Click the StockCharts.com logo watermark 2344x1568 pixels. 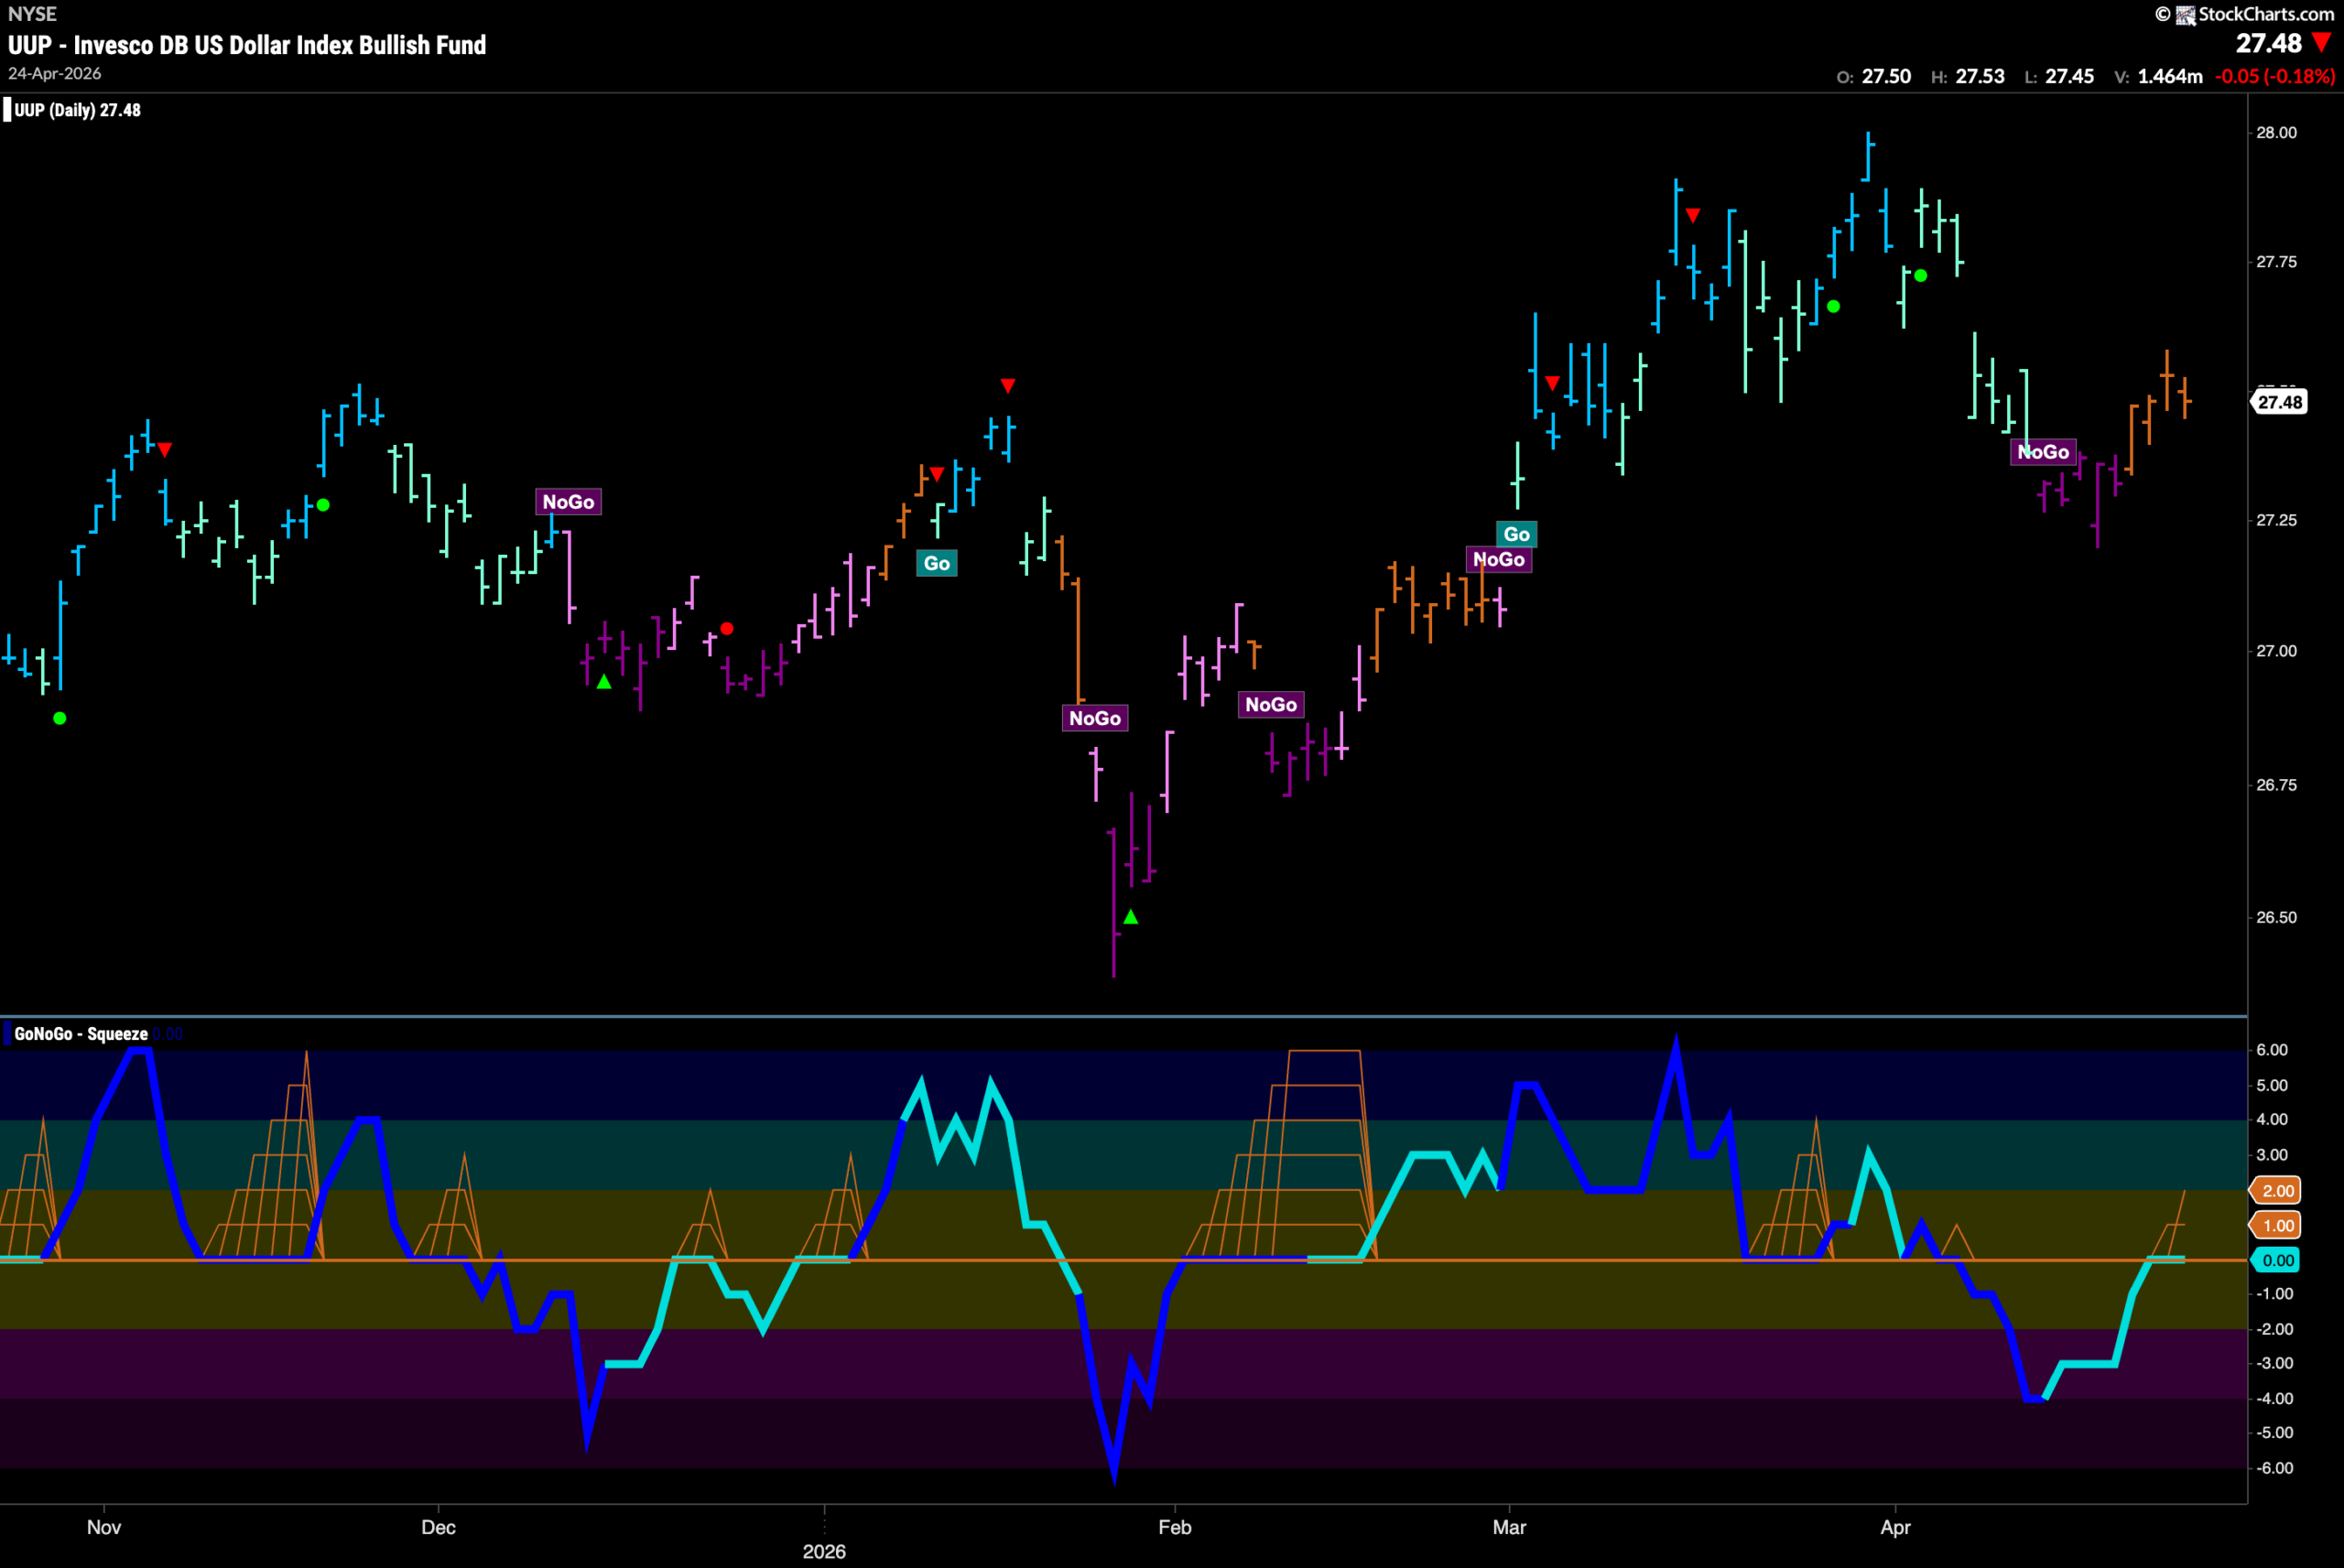[x=2244, y=14]
